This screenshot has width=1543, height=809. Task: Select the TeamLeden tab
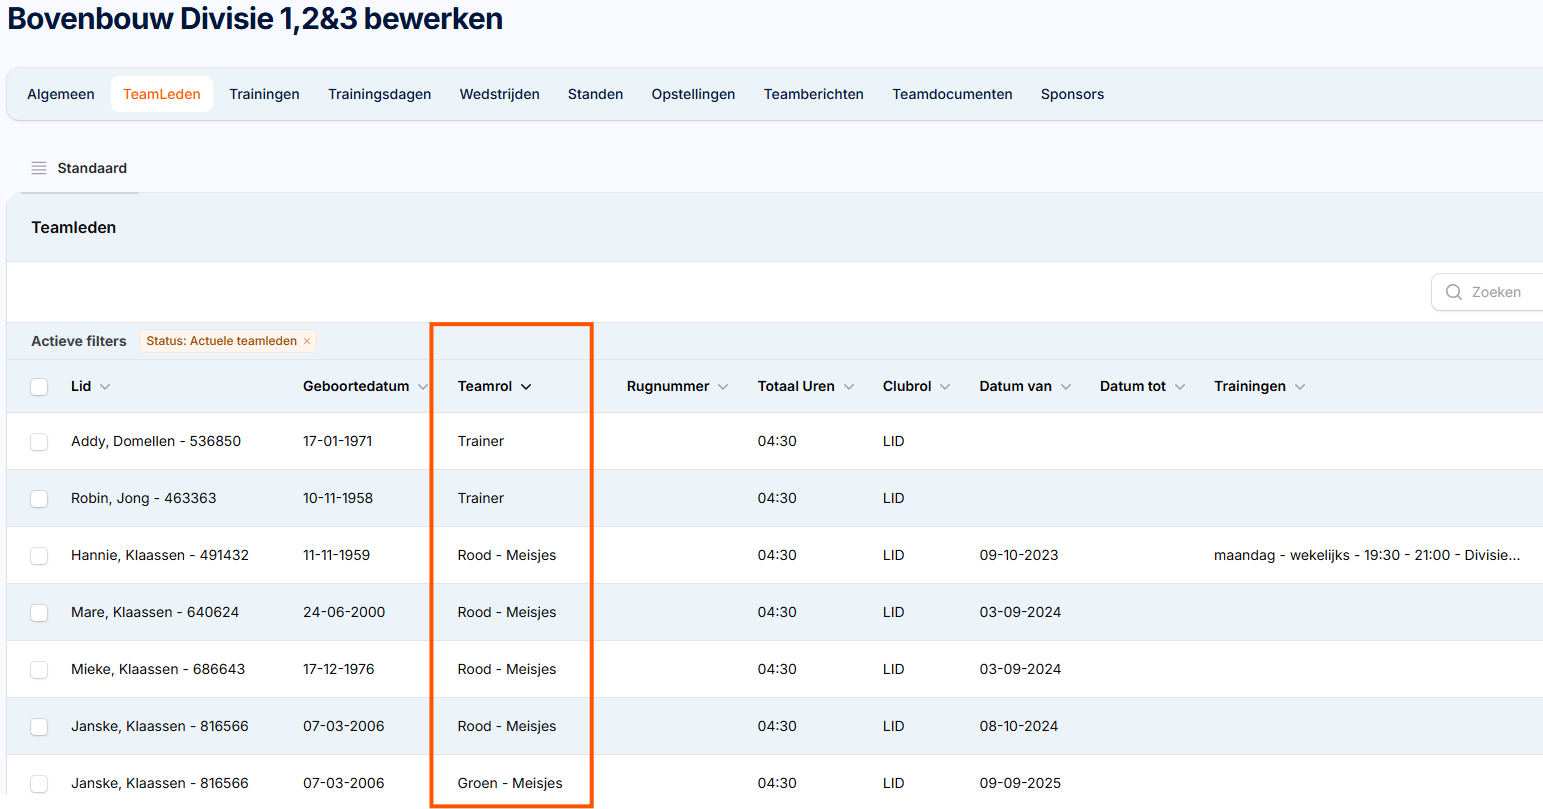(x=162, y=94)
